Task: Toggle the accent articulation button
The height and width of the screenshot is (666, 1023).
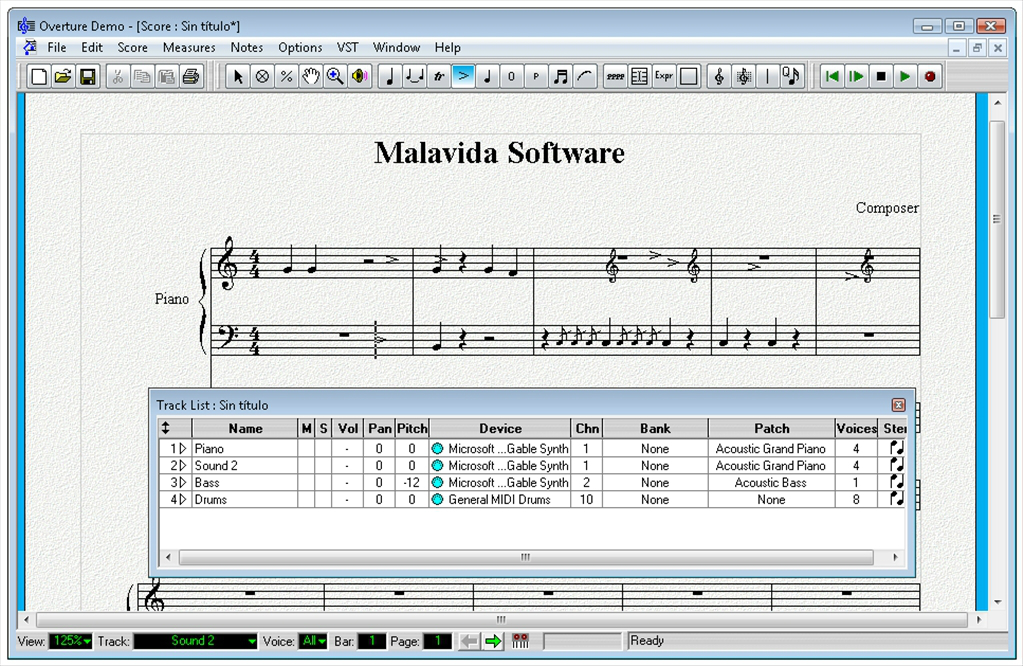Action: tap(463, 76)
